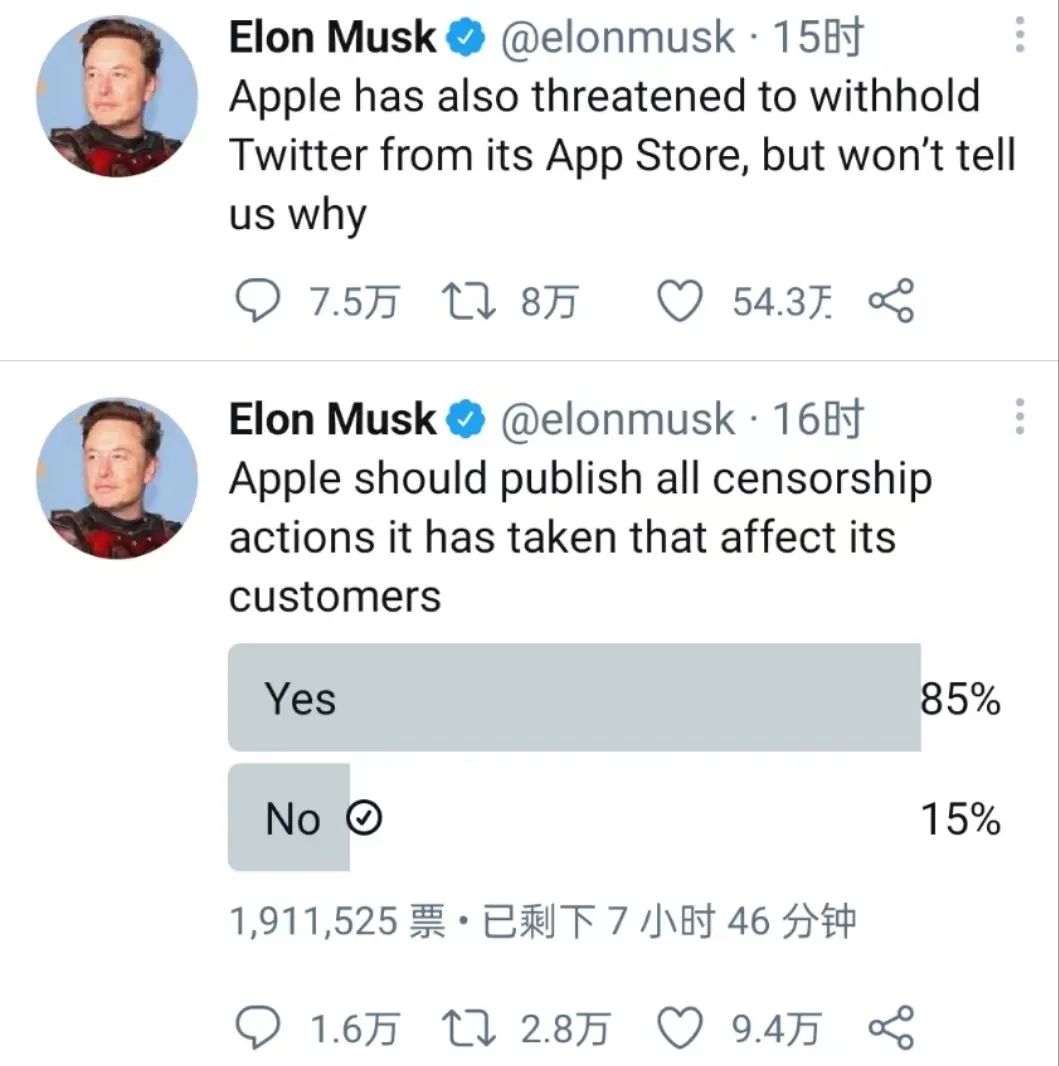This screenshot has height=1066, width=1059.
Task: Select the No poll option
Action: (x=288, y=818)
